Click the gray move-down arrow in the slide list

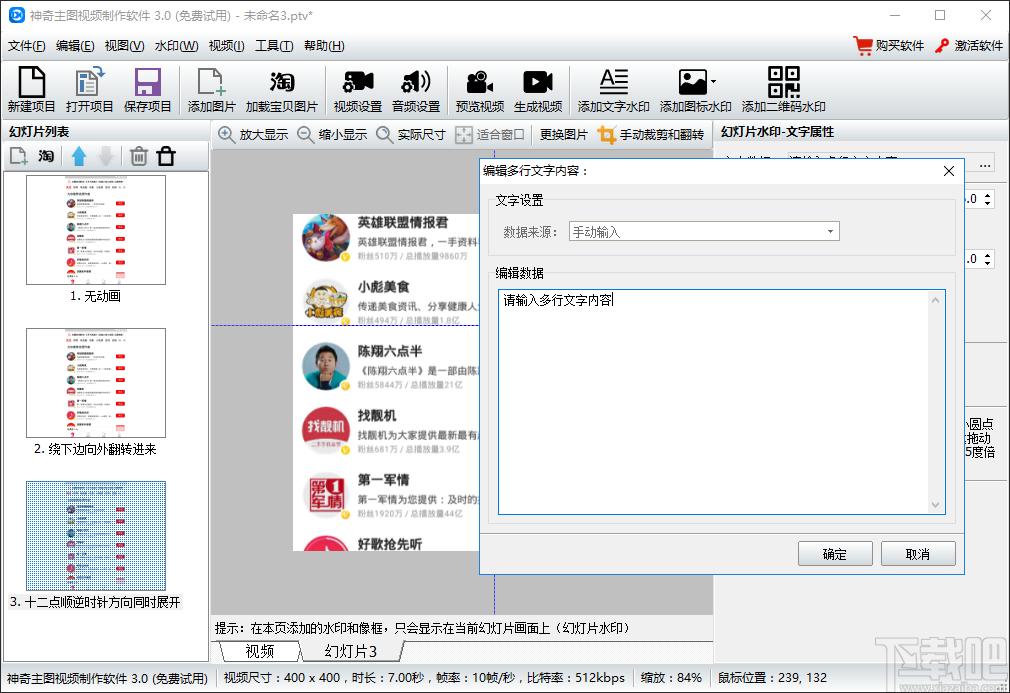[106, 156]
